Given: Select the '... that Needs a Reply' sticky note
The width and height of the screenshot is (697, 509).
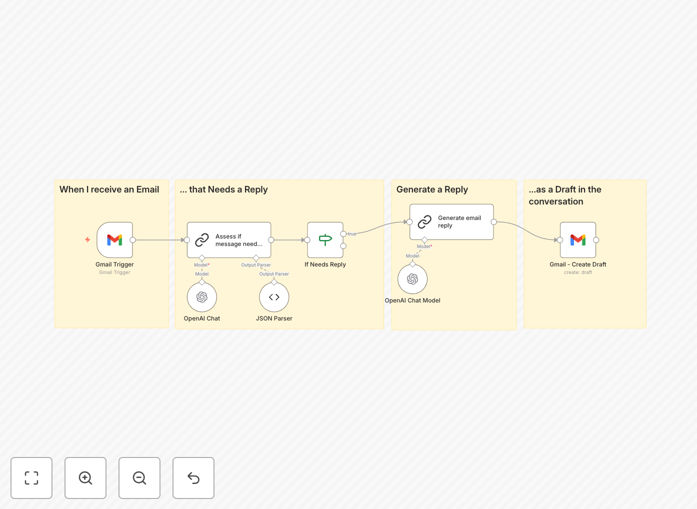Looking at the screenshot, I should [x=280, y=254].
